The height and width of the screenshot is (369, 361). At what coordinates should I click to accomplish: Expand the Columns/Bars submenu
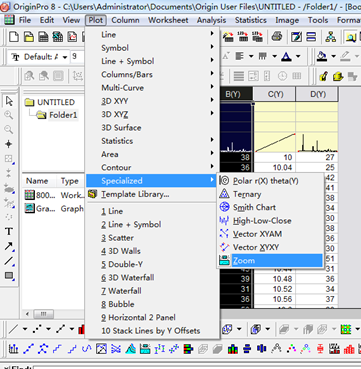tap(152, 74)
